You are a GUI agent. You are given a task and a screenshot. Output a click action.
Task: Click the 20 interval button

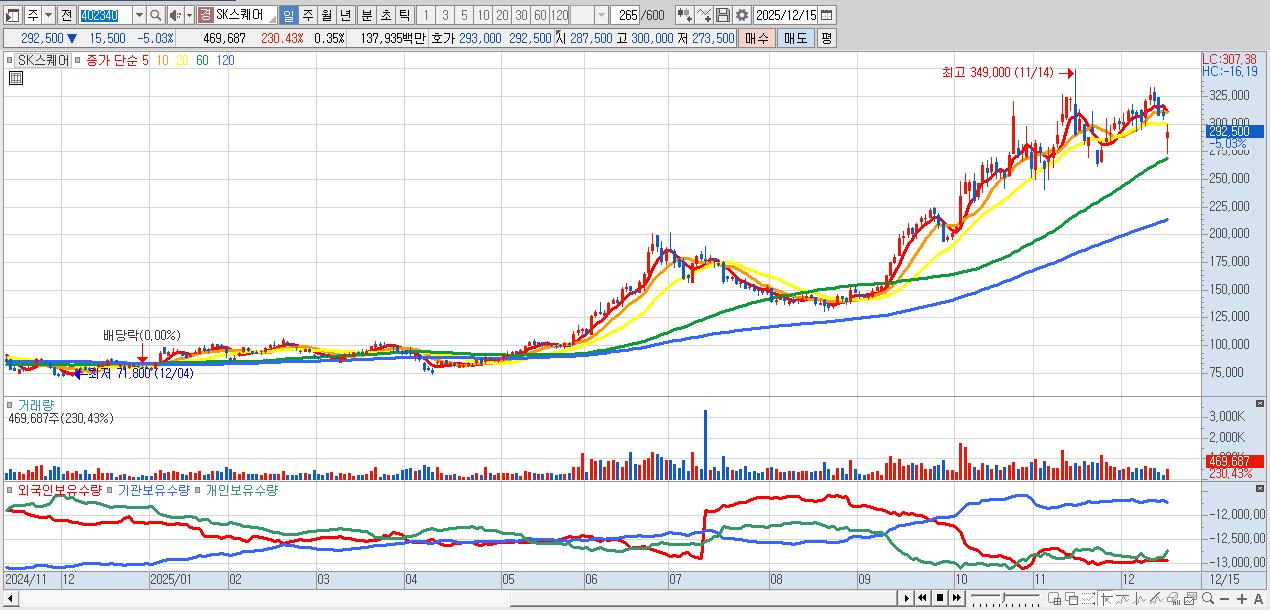501,16
